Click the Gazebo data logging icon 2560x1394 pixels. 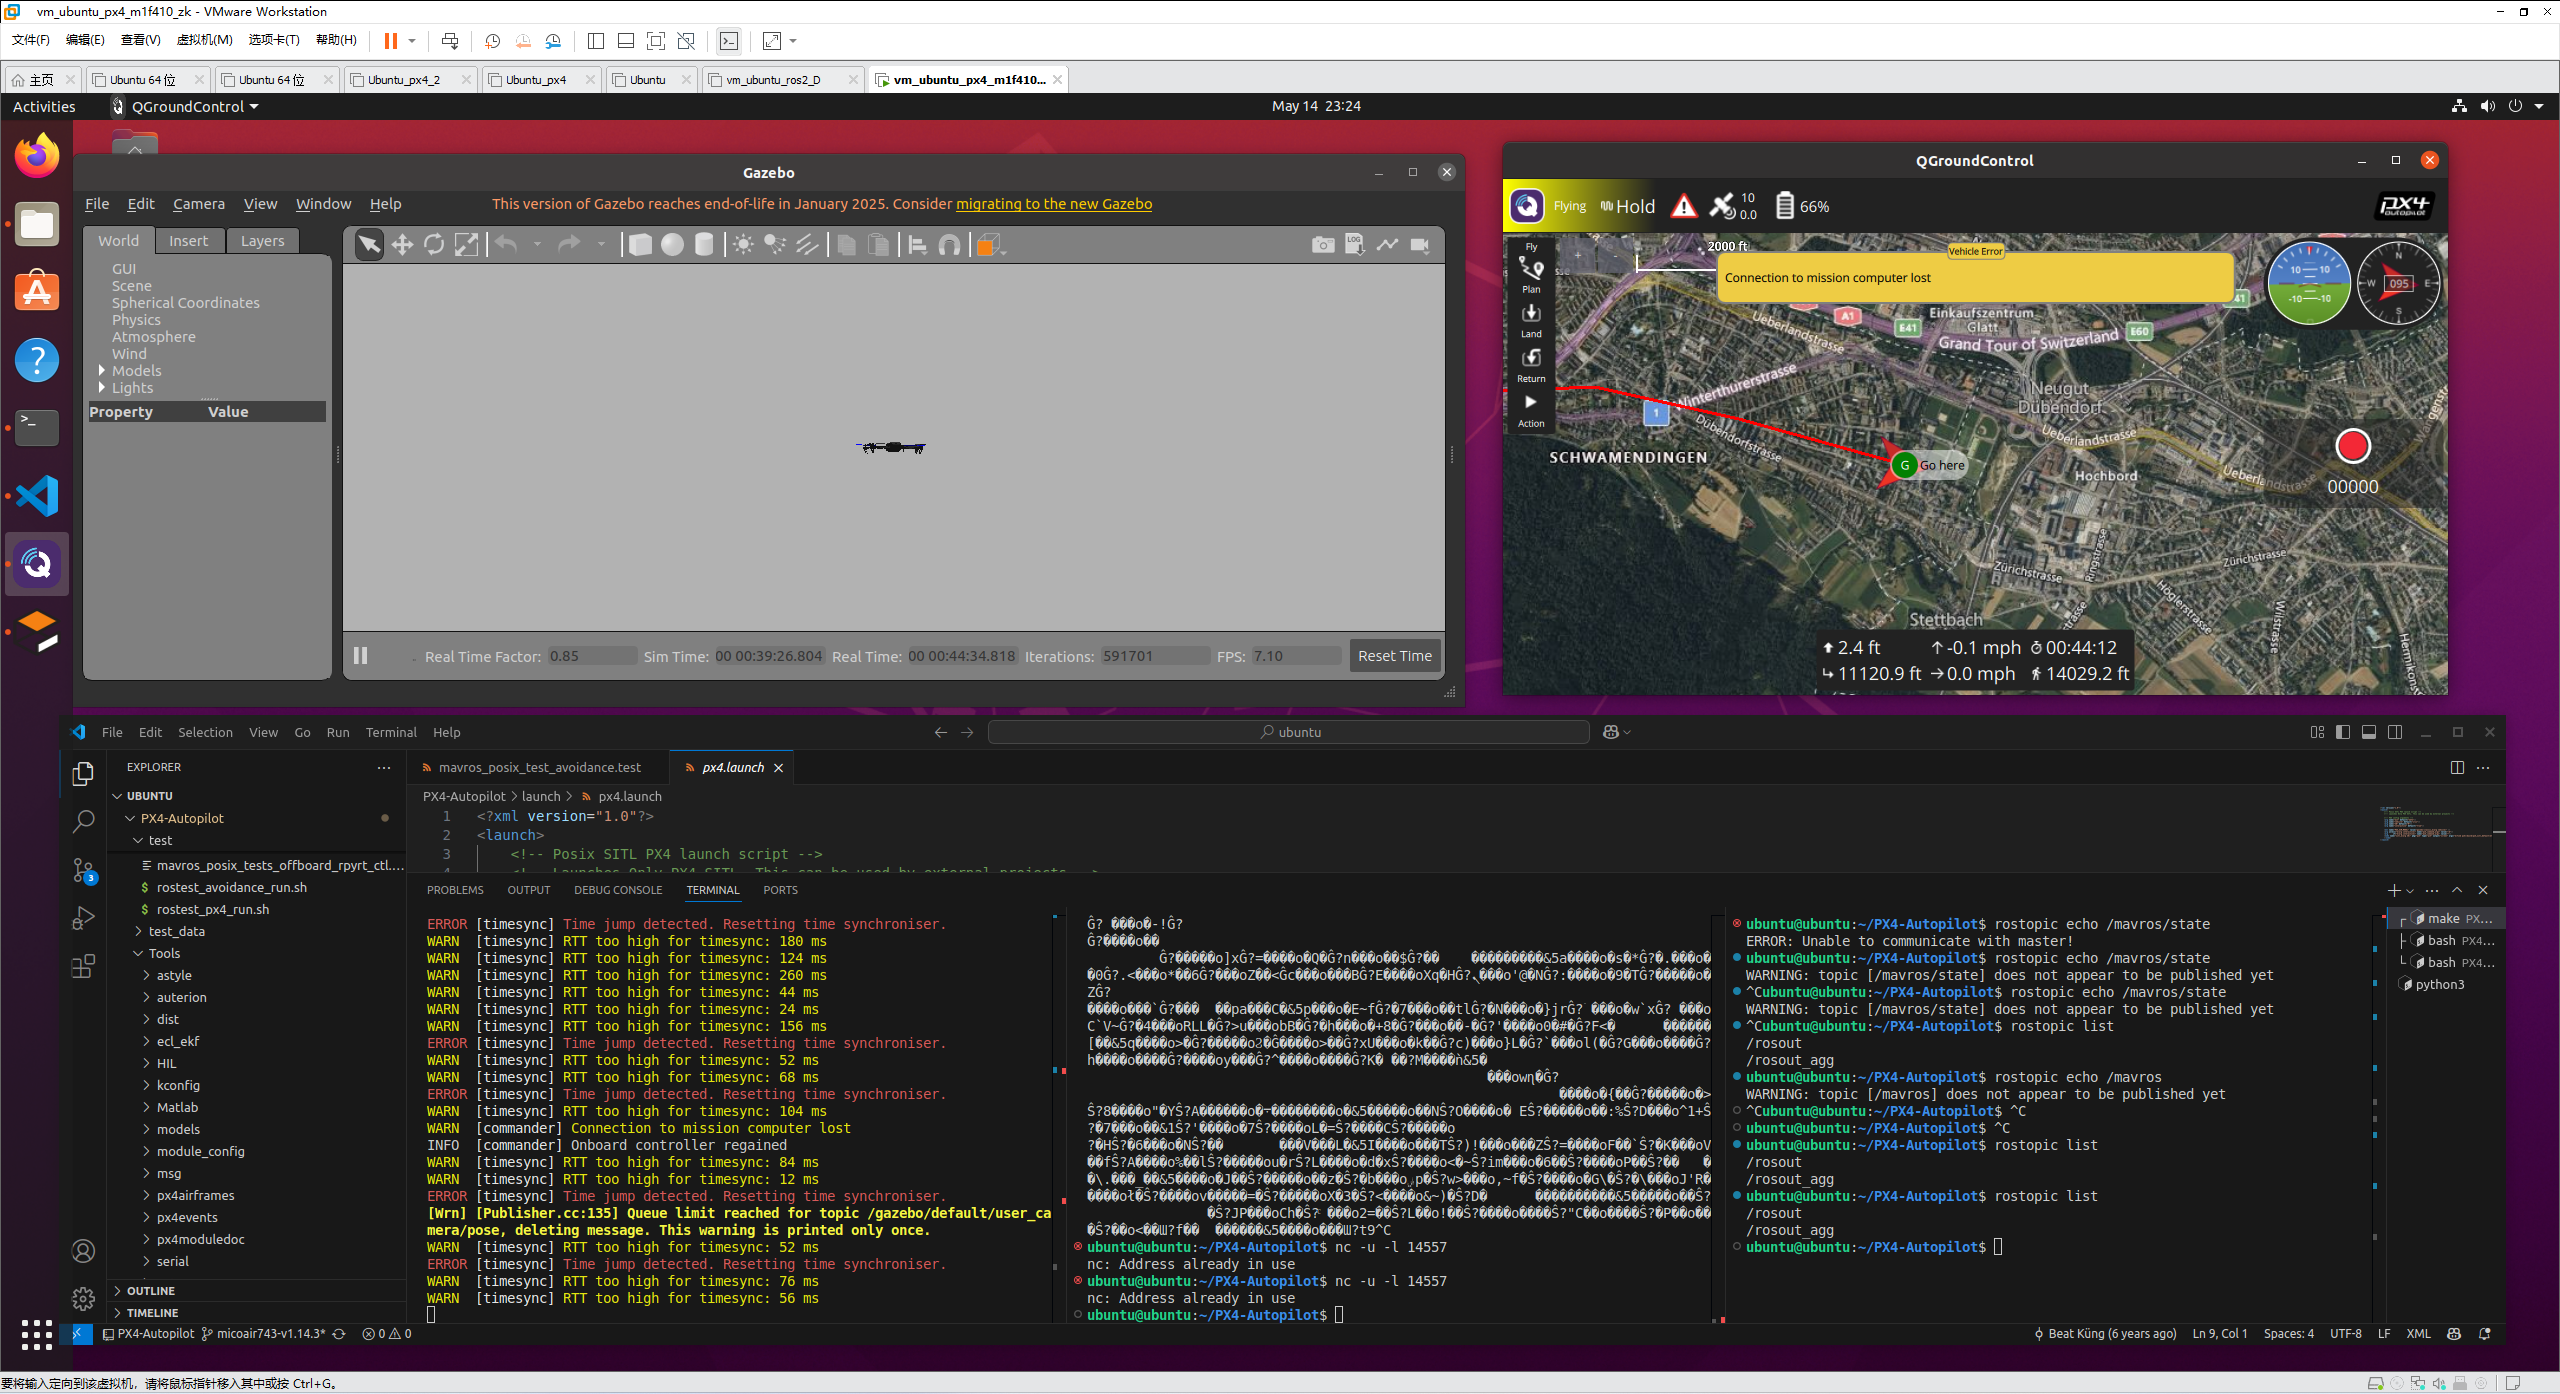[x=1355, y=245]
